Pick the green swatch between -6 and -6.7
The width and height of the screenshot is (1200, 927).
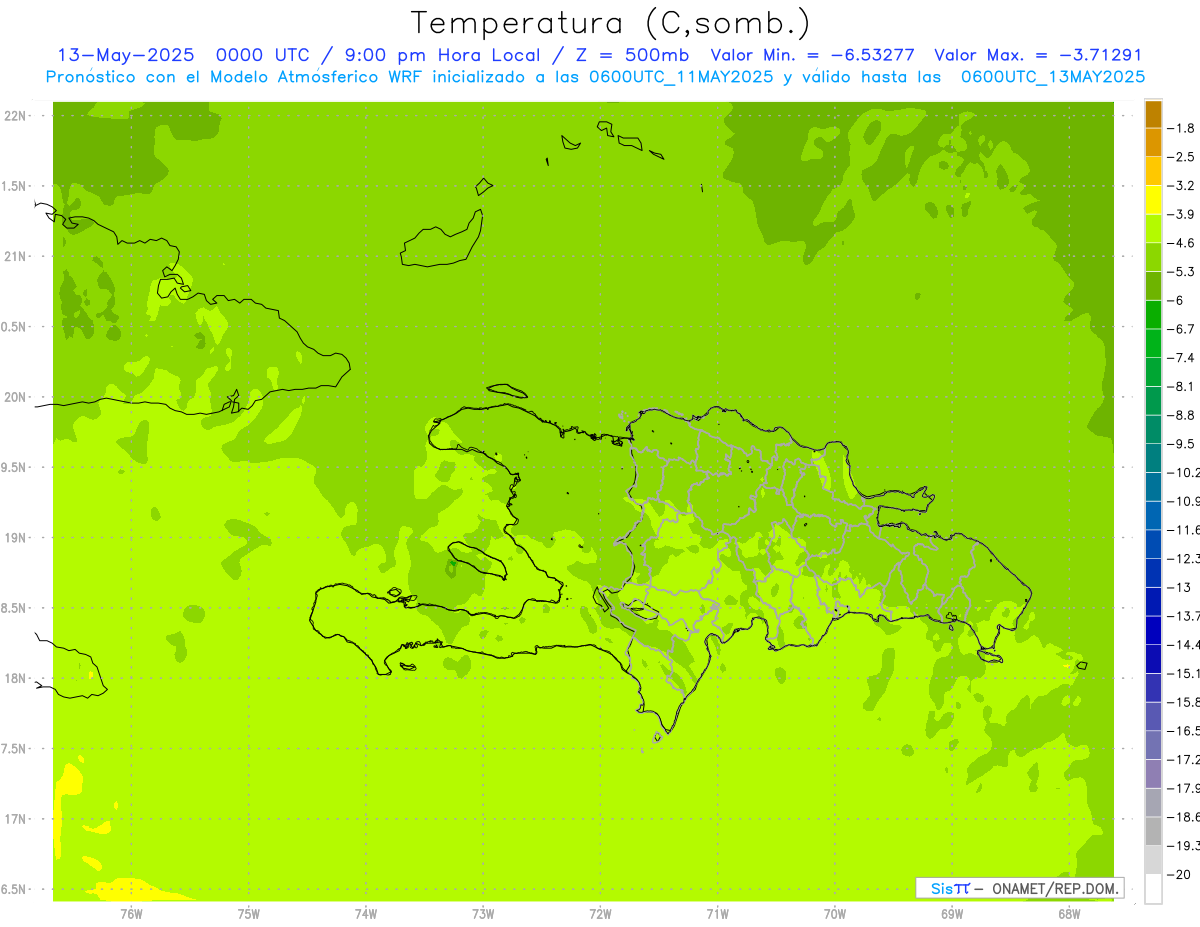coord(1153,314)
